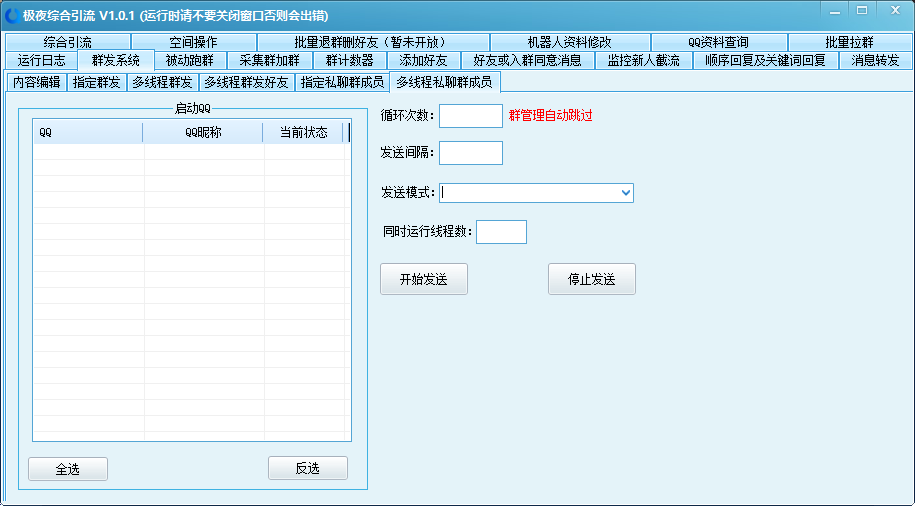The width and height of the screenshot is (915, 506).
Task: Click the app logo icon in title bar
Action: [12, 16]
